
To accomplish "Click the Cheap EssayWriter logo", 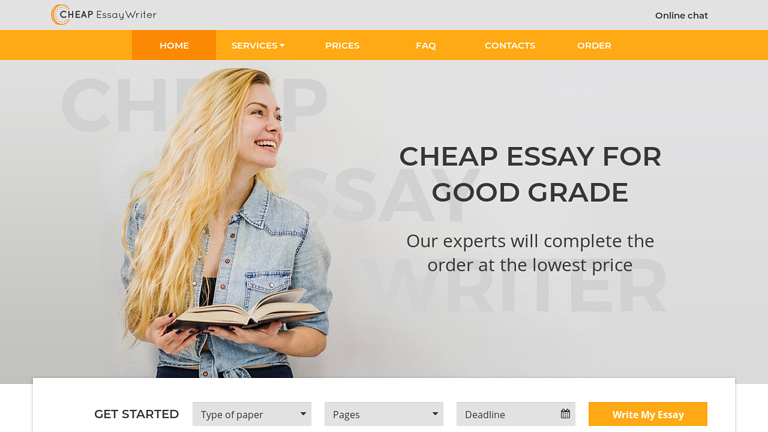I will tap(104, 15).
